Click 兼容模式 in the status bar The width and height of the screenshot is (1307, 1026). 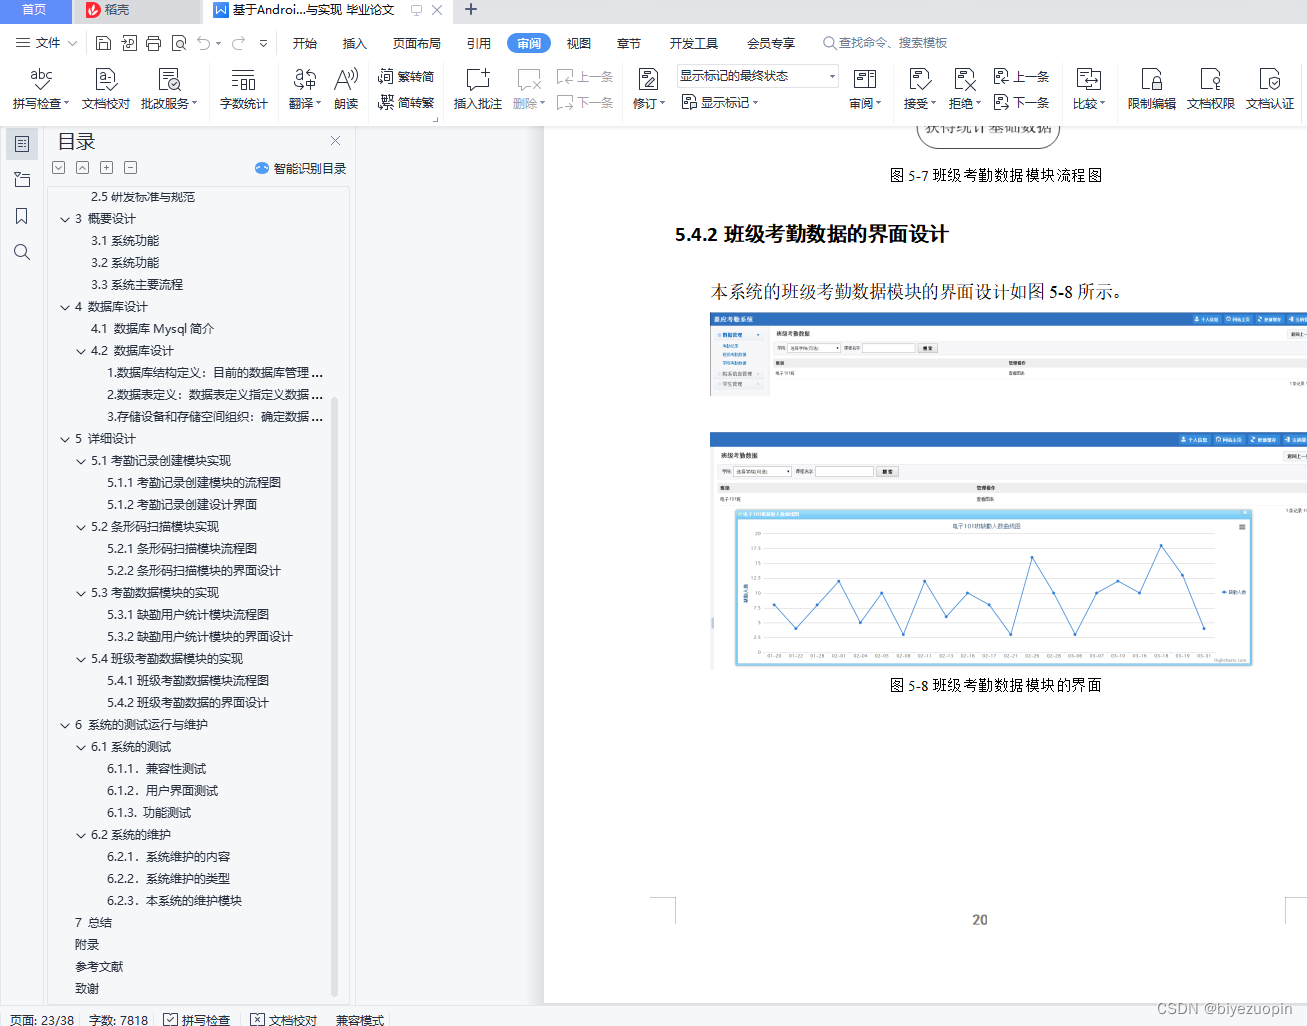[360, 1020]
